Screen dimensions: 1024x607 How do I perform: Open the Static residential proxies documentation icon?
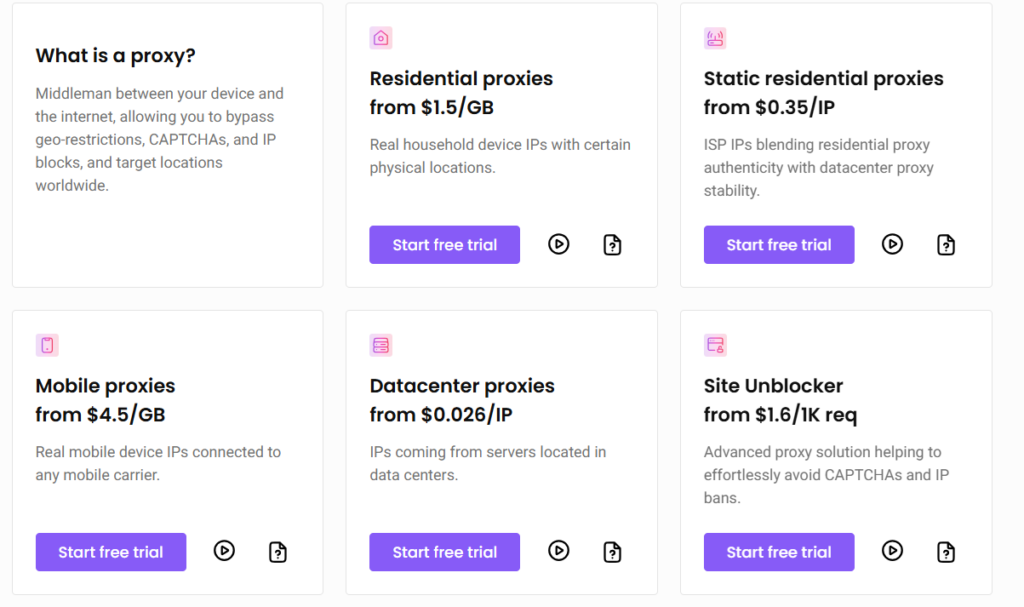click(x=946, y=244)
